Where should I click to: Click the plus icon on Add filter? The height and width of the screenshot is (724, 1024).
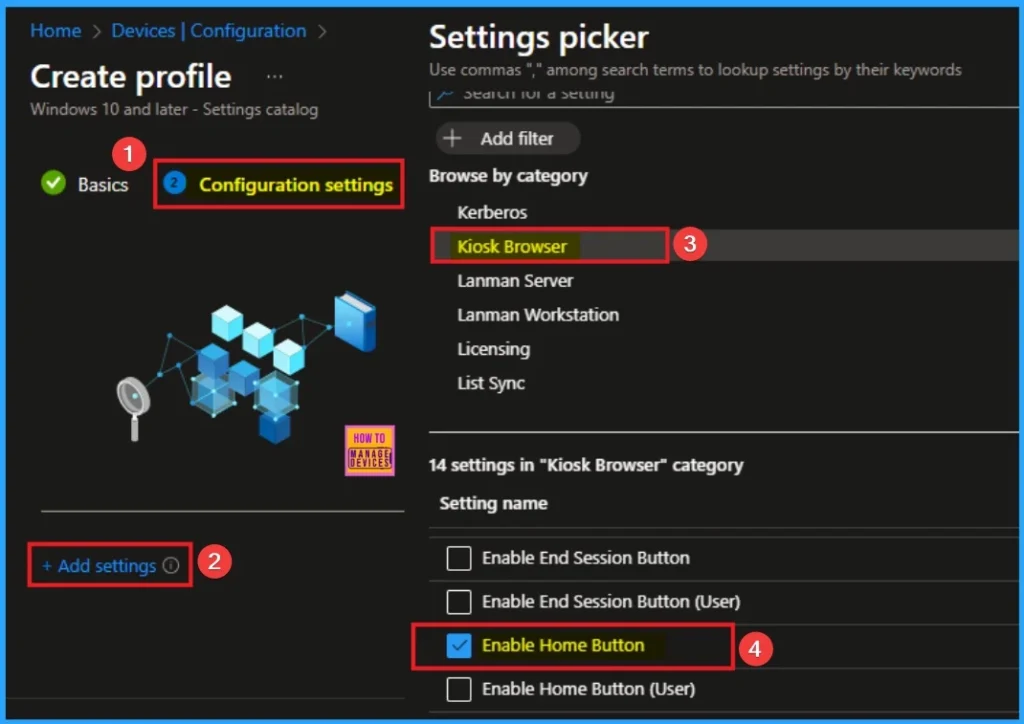click(x=453, y=138)
